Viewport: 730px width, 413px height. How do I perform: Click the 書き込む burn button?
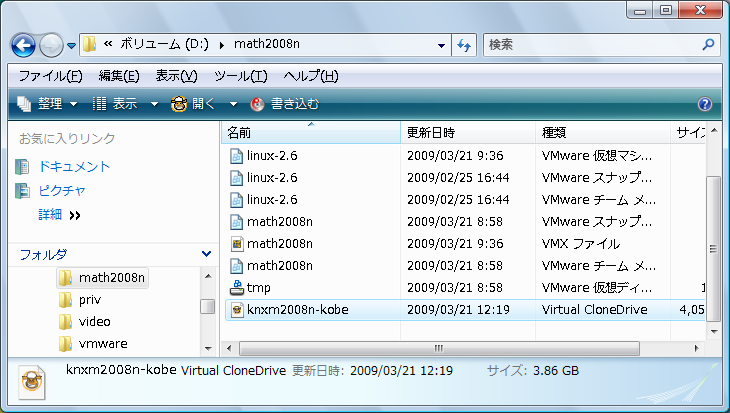point(284,103)
